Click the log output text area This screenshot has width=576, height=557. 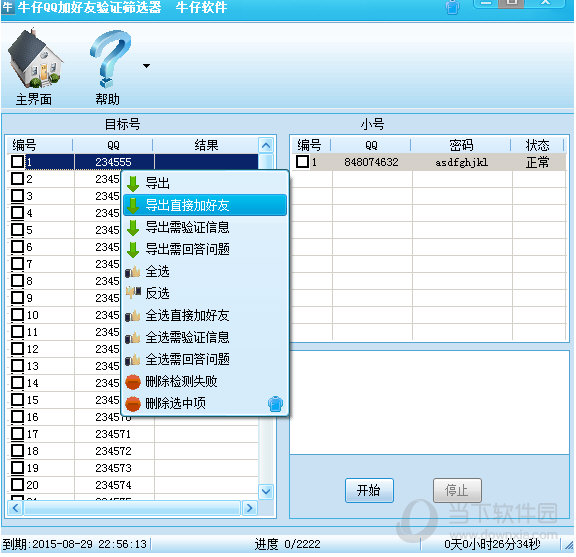(429, 402)
